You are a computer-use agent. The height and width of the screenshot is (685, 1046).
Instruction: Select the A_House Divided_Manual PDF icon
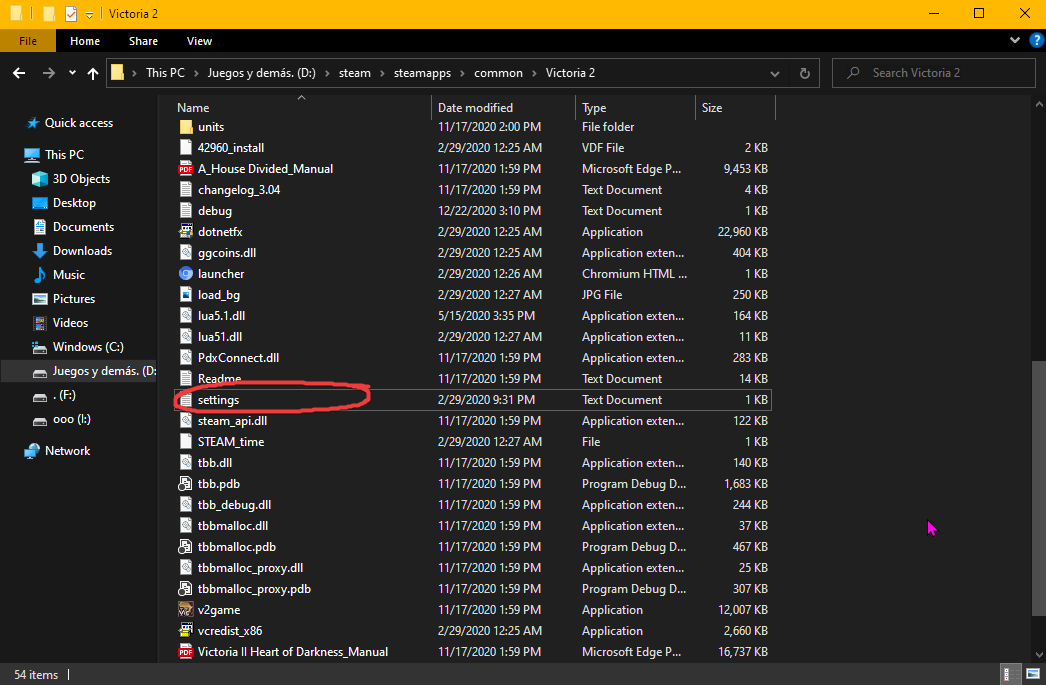pos(186,169)
